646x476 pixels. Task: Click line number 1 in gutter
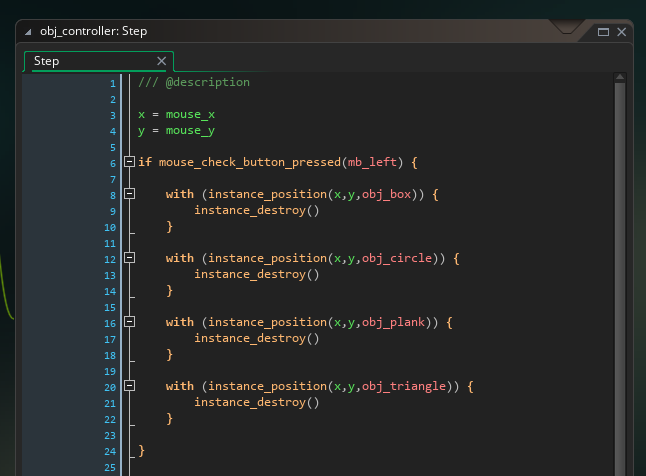(x=113, y=84)
